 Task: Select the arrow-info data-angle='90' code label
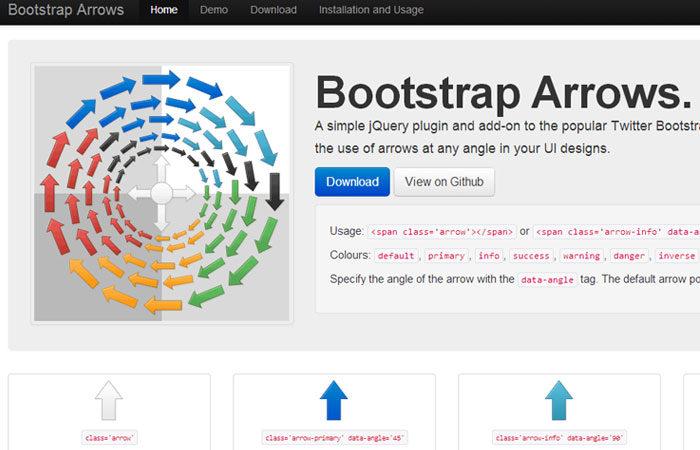559,438
